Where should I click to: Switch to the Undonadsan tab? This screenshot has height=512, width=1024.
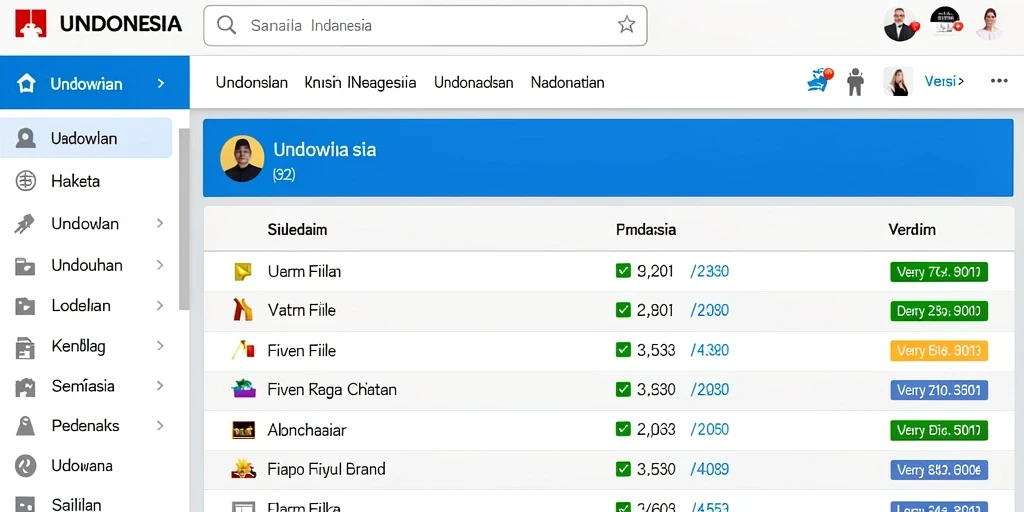pos(473,83)
